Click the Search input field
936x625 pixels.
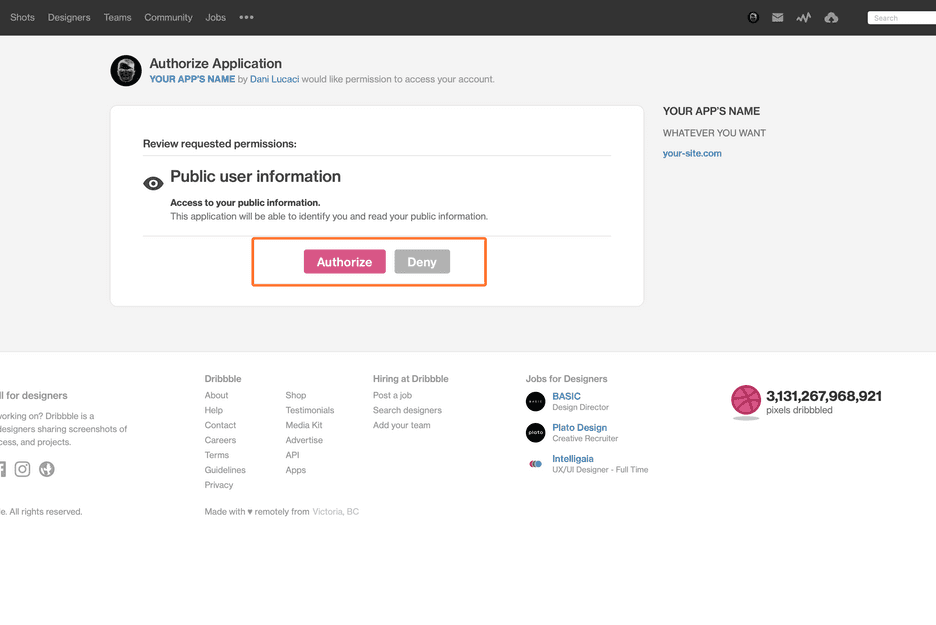pyautogui.click(x=901, y=18)
